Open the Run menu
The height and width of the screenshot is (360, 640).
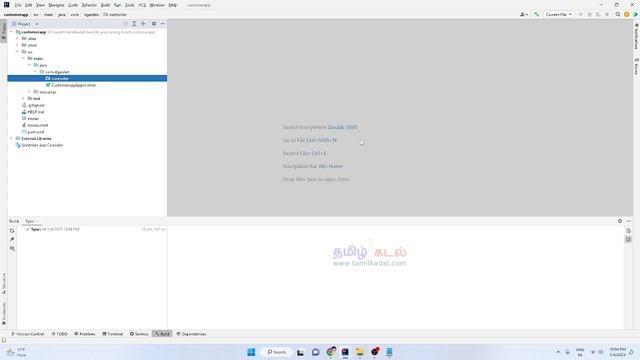[117, 5]
